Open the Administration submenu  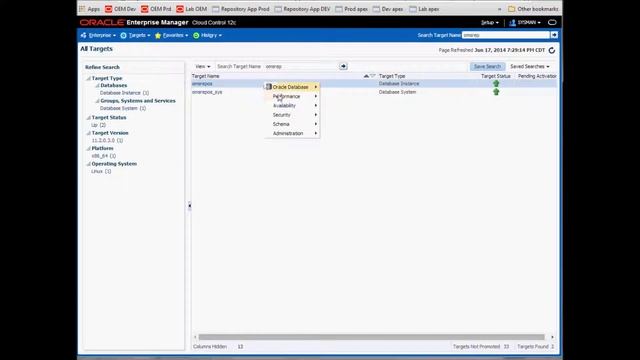coord(292,133)
